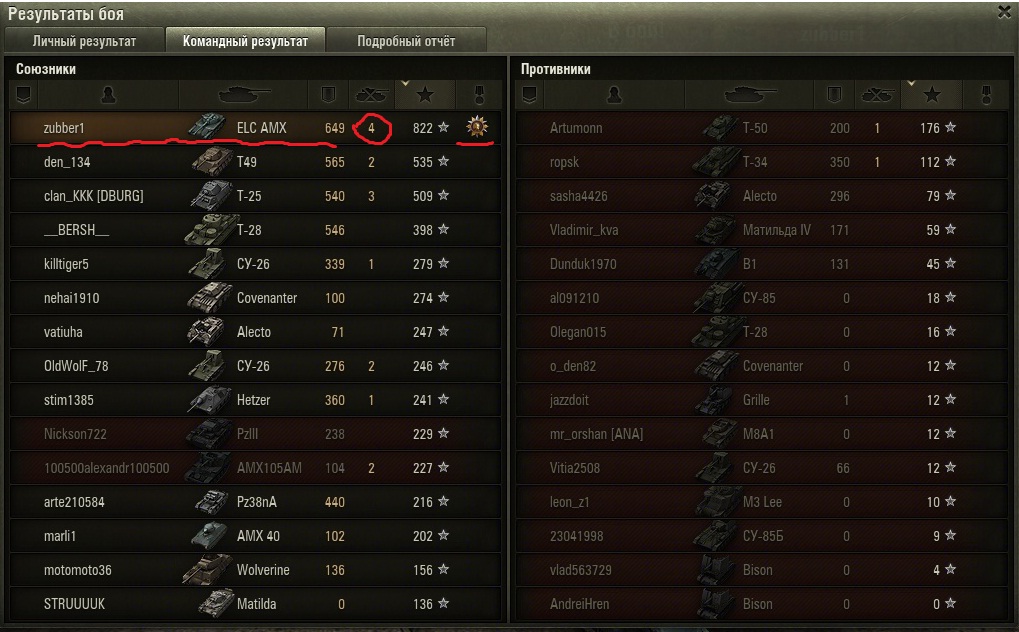Close the battle results window
Screen dimensions: 1019x632
[1004, 12]
